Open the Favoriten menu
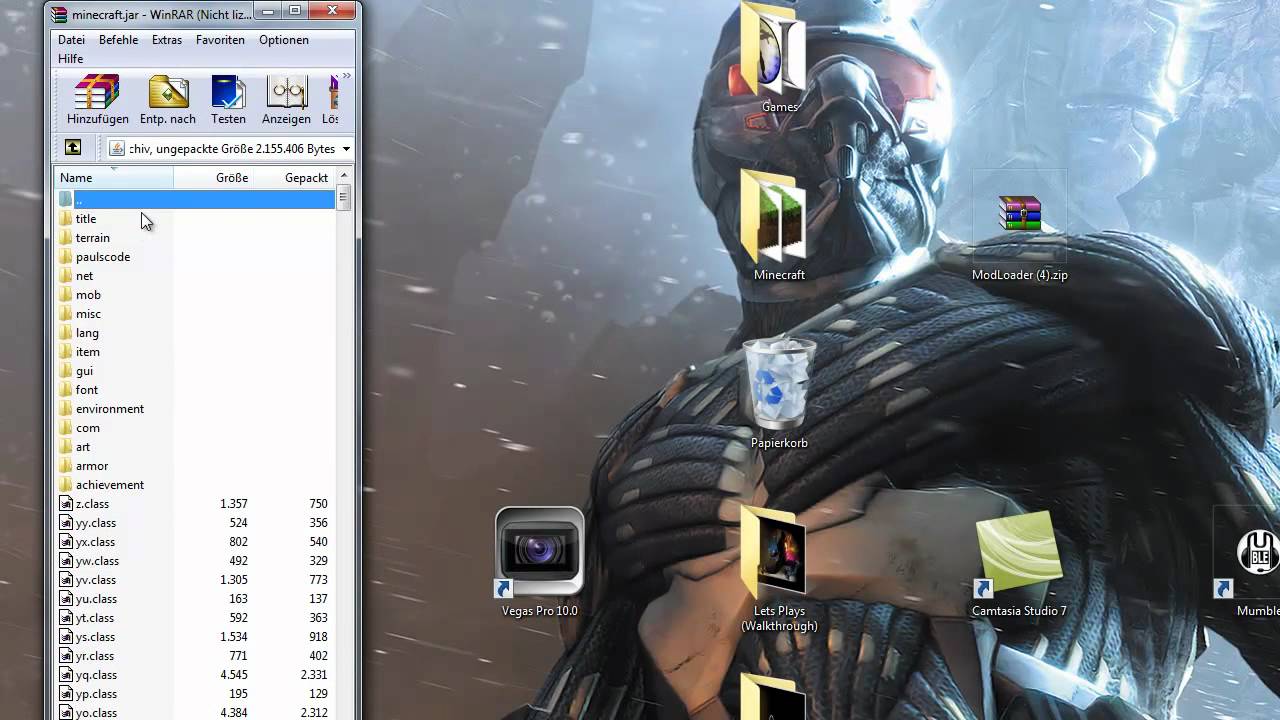 pos(220,40)
